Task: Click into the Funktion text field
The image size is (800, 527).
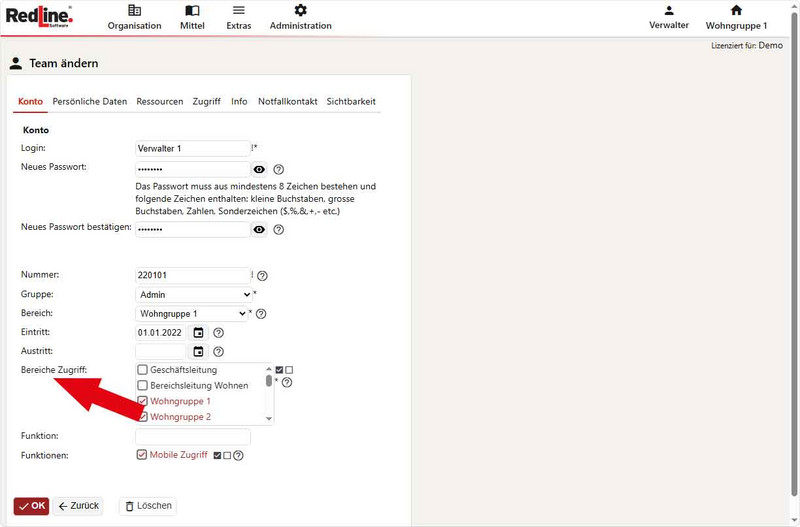Action: tap(192, 436)
